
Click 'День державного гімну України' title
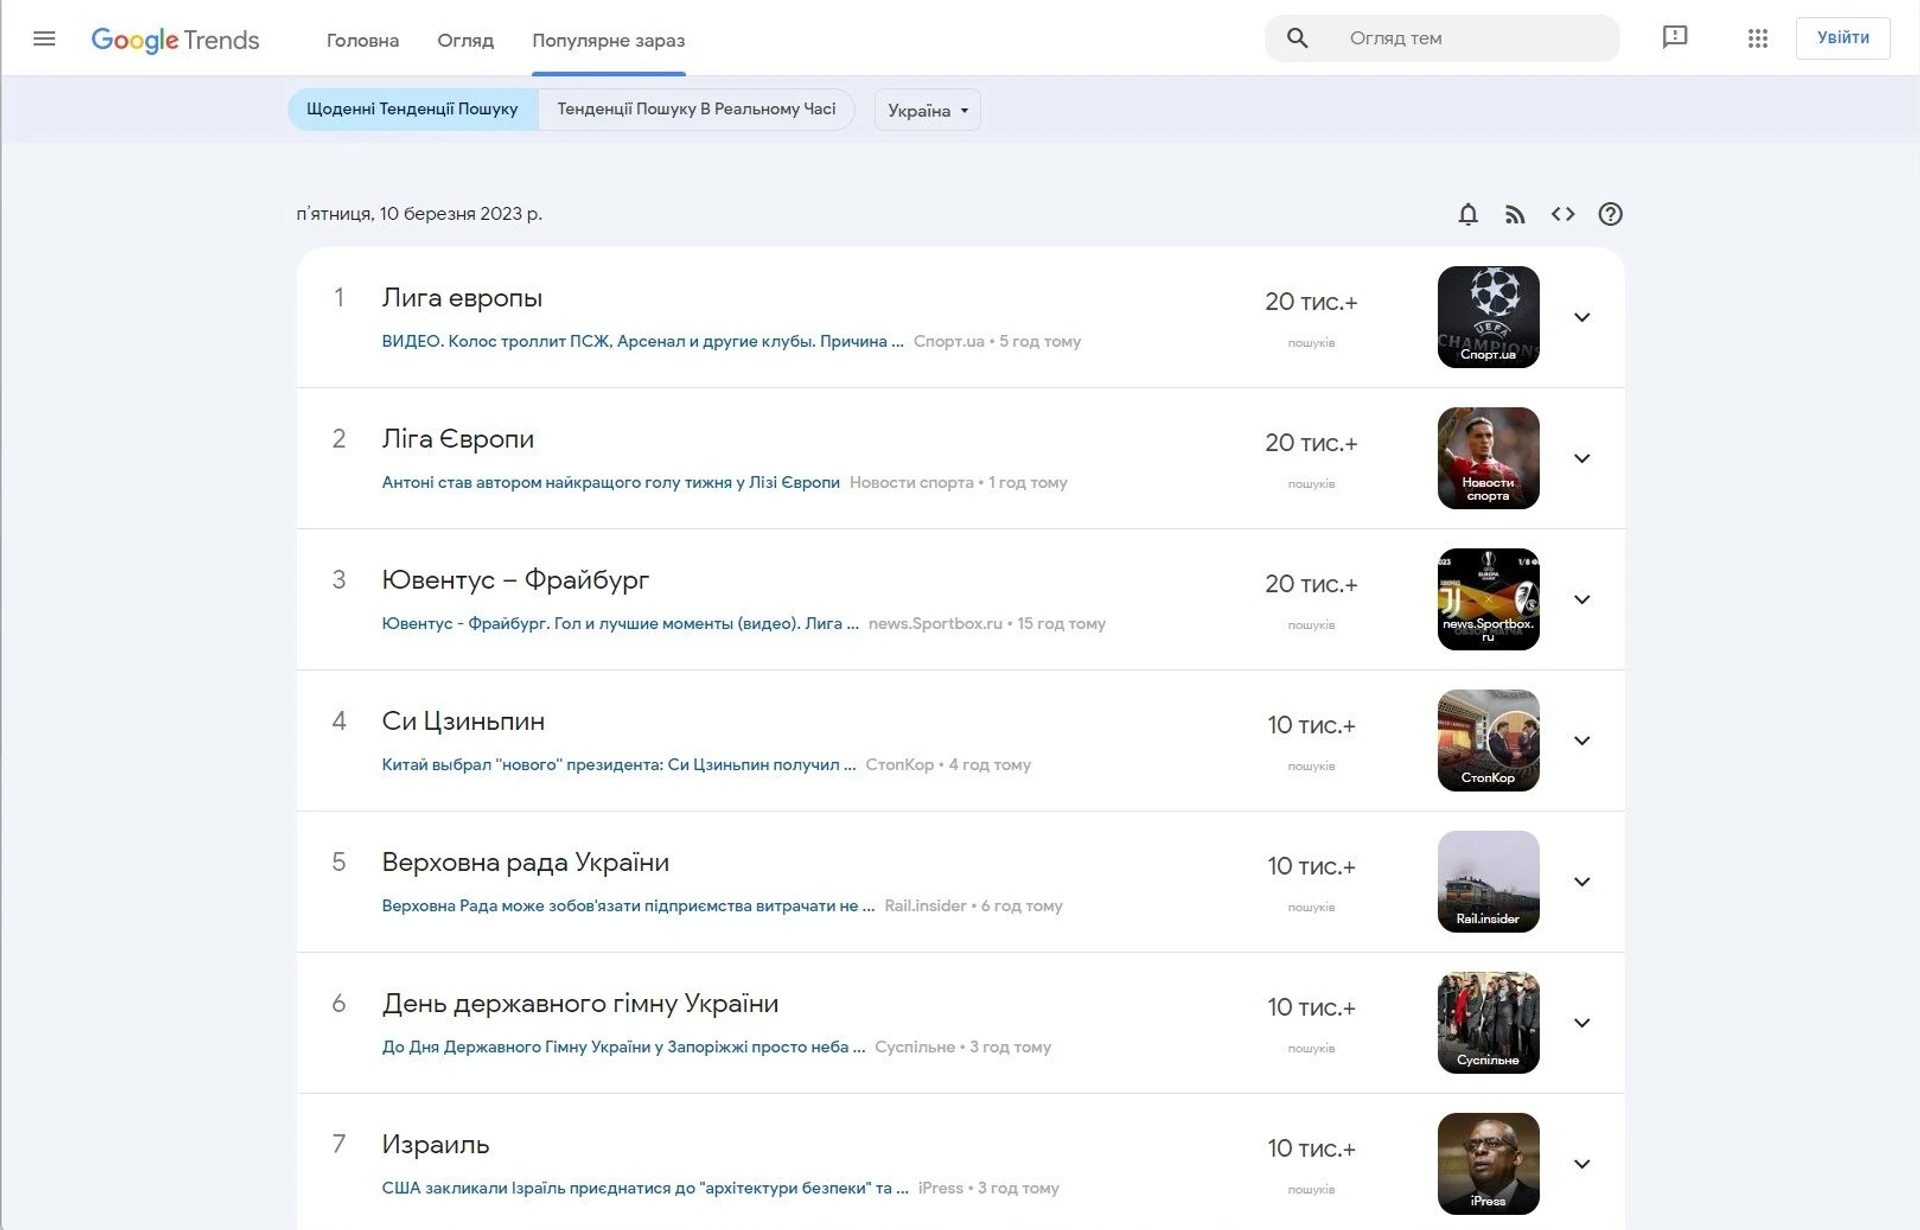[580, 1003]
